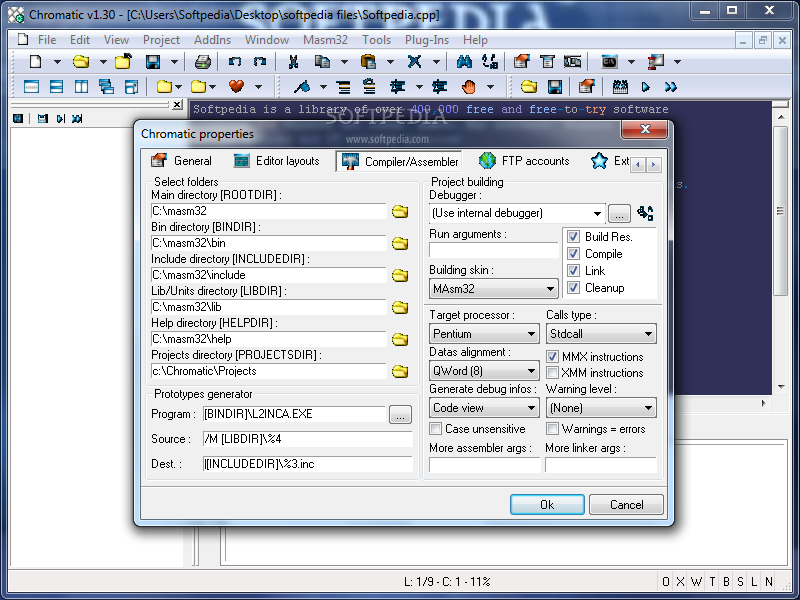
Task: Switch to the General tab
Action: pyautogui.click(x=182, y=161)
